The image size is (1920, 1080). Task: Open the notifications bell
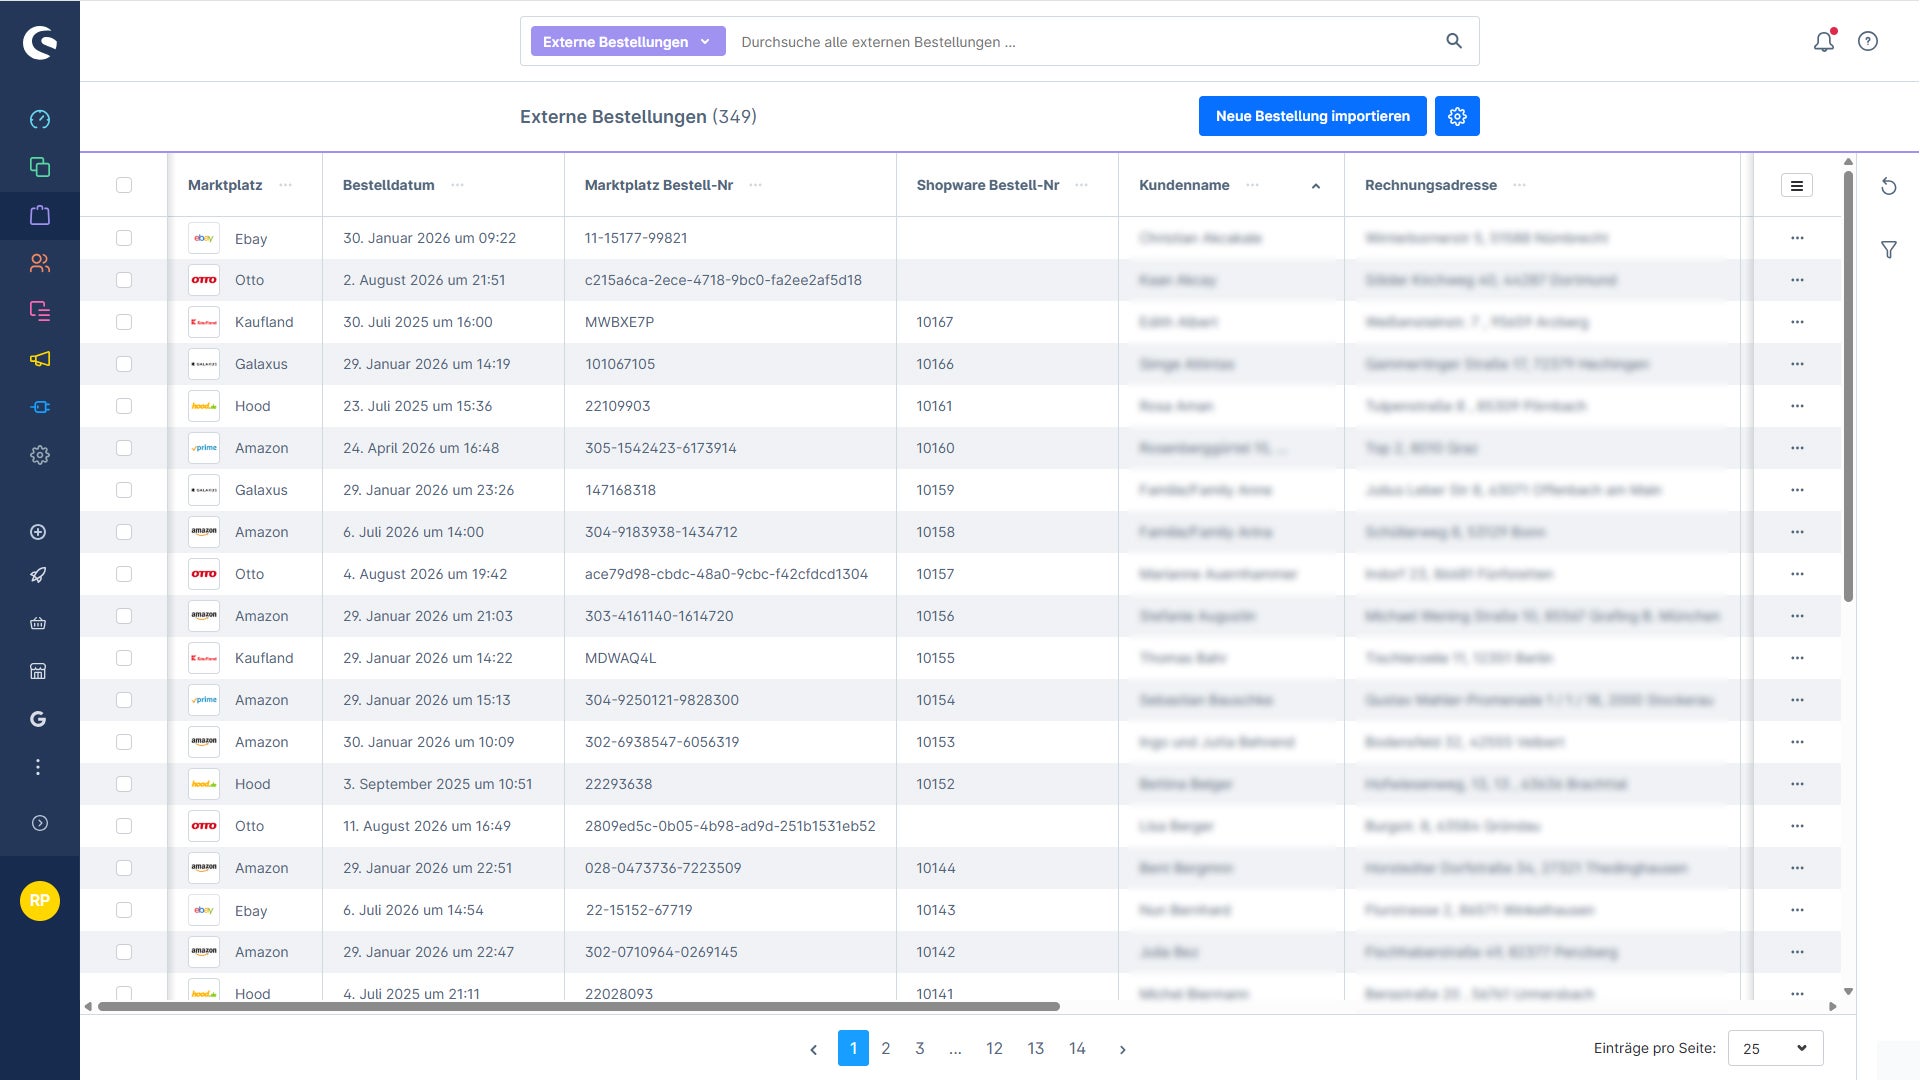coord(1824,41)
